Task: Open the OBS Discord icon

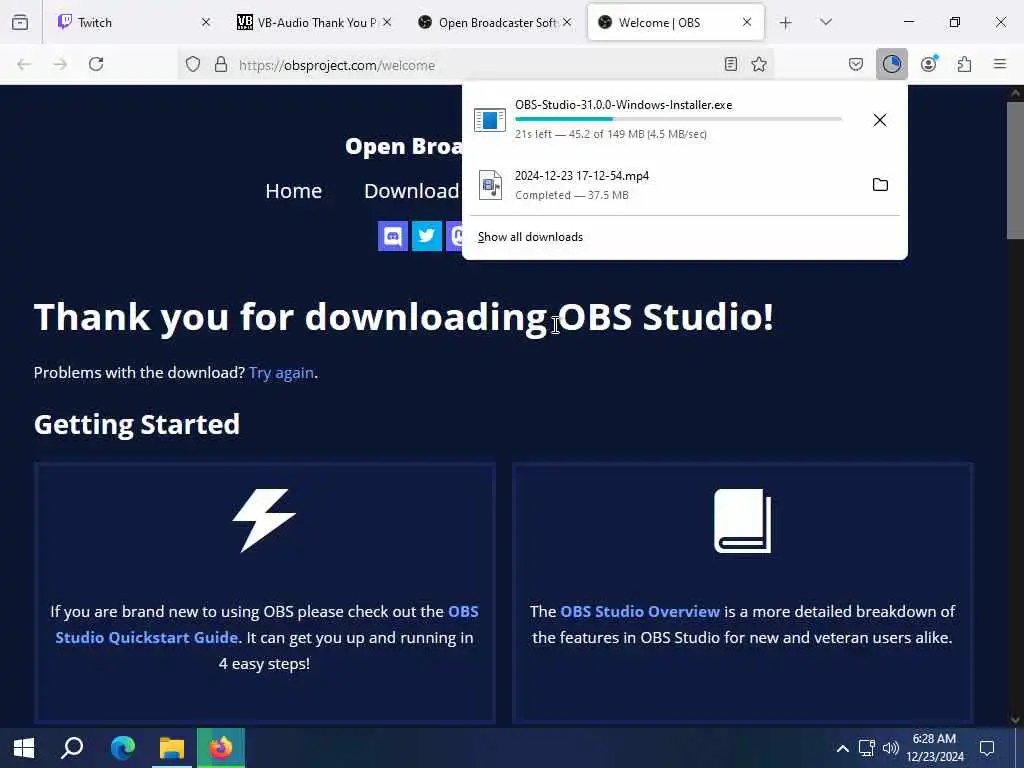Action: [x=393, y=236]
